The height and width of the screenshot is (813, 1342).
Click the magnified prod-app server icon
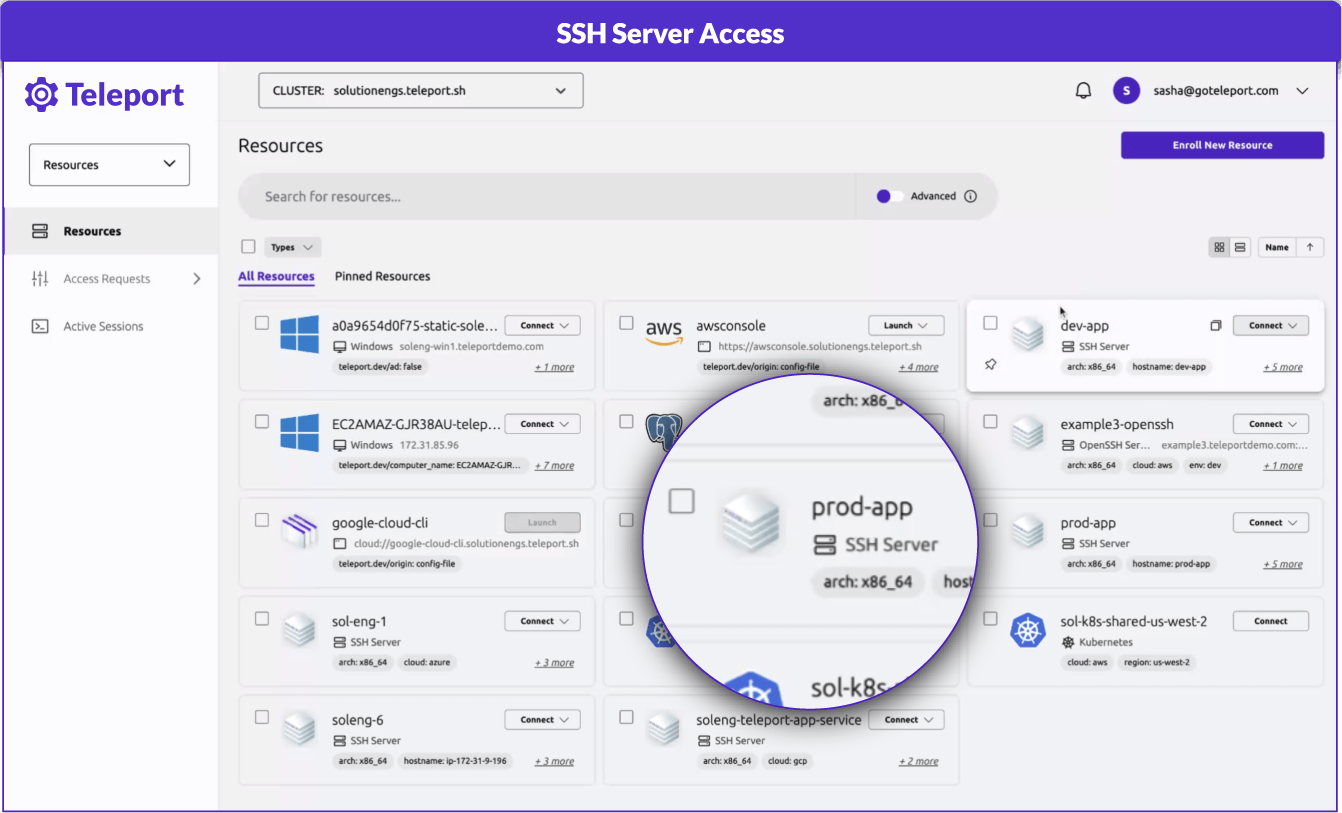pyautogui.click(x=751, y=520)
